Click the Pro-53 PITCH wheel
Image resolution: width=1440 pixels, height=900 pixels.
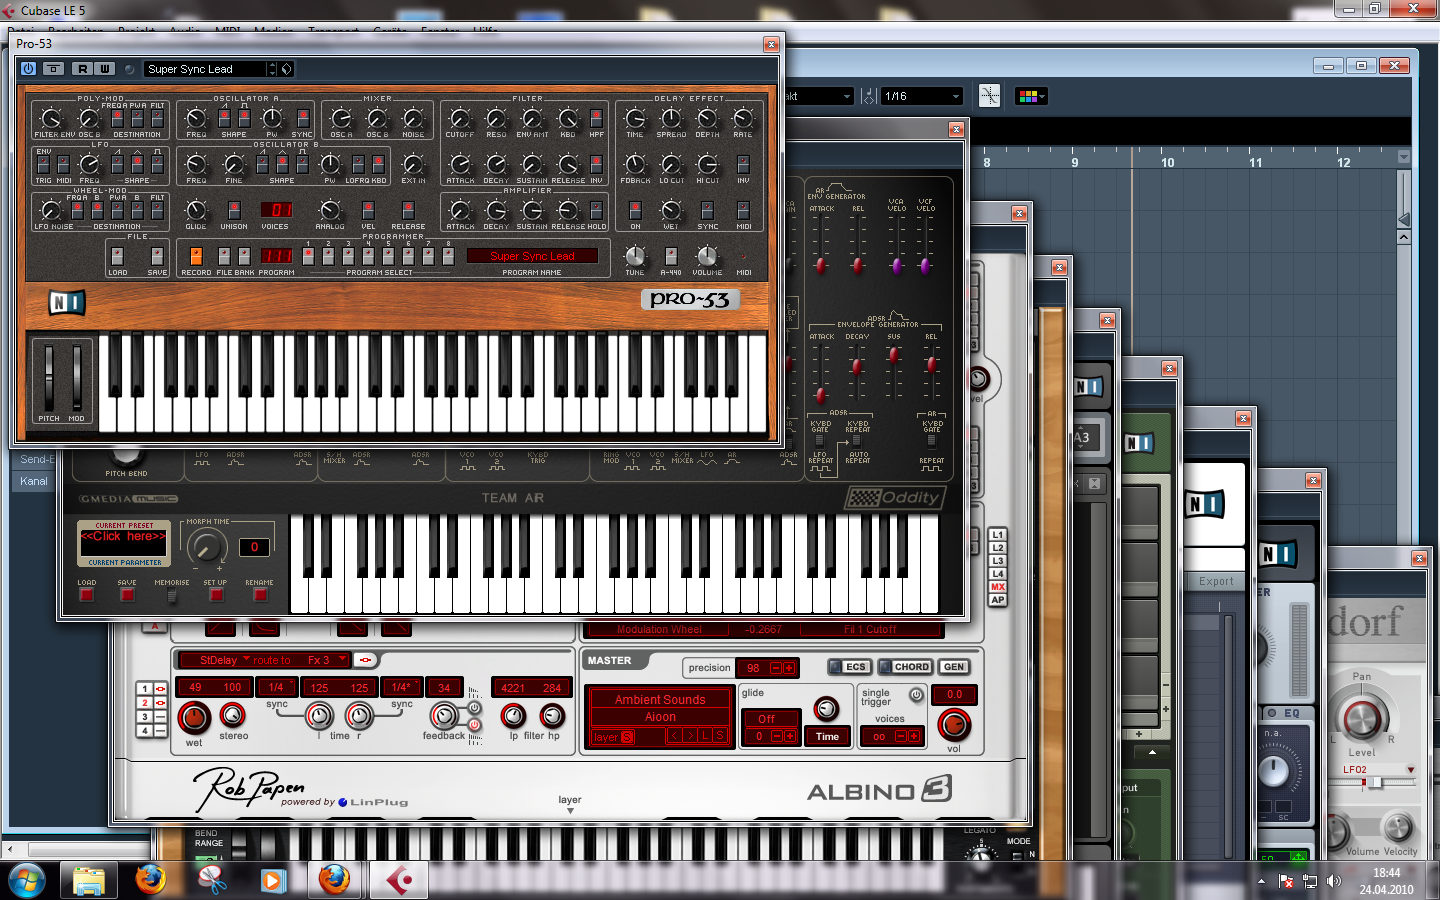(x=49, y=376)
